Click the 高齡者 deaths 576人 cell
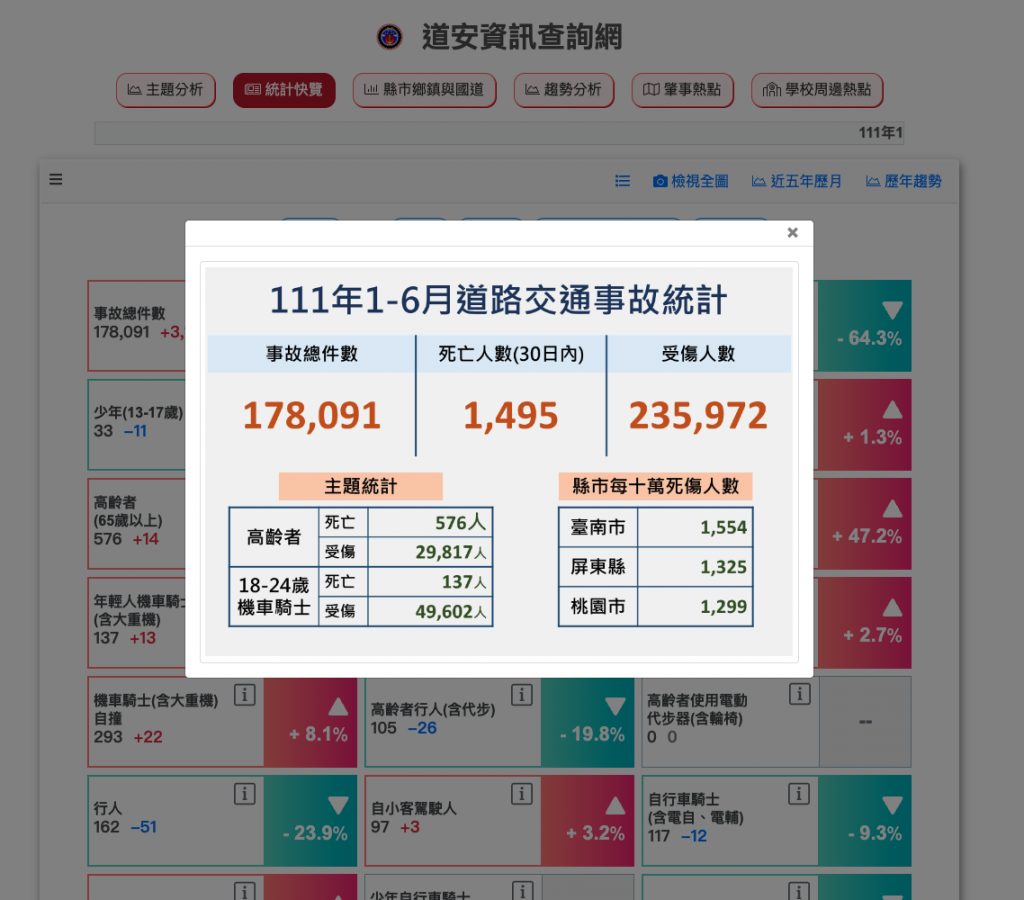 430,522
